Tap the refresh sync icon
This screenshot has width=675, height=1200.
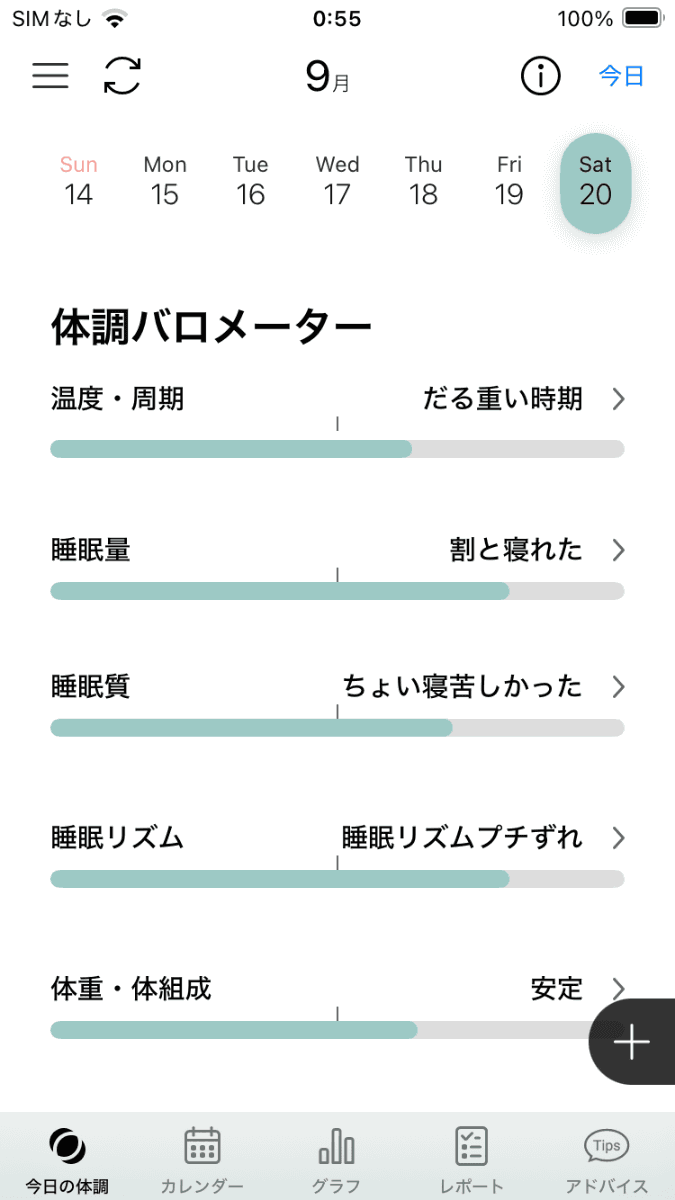(x=120, y=76)
